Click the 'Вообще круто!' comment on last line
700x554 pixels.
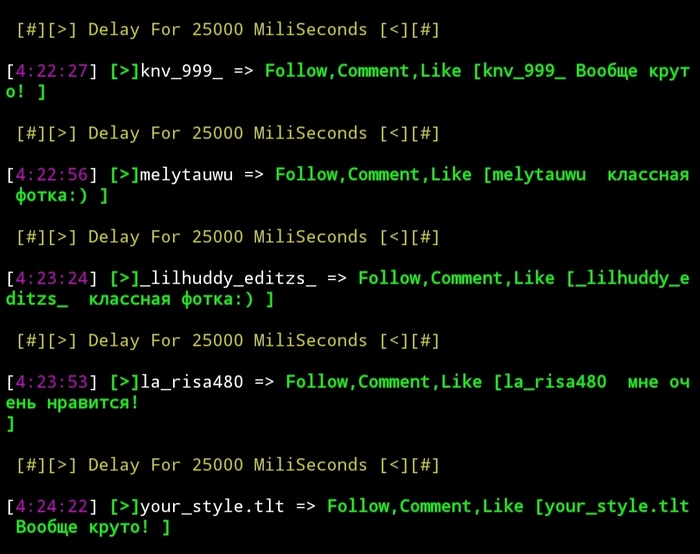(82, 527)
